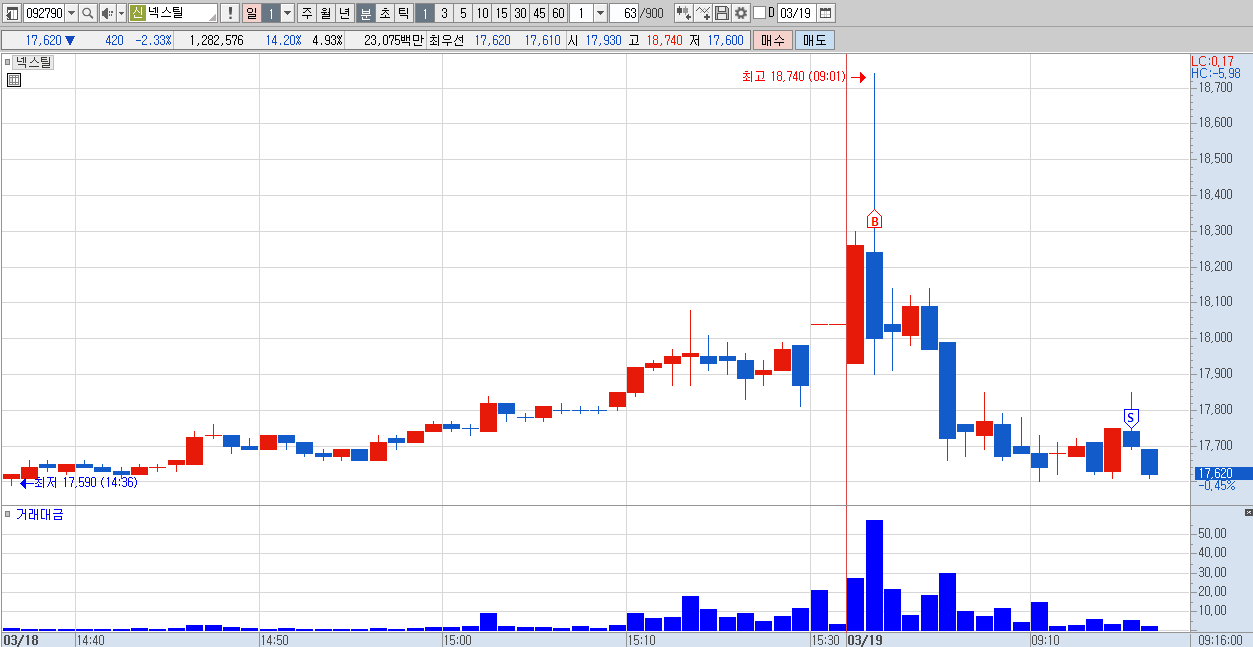Click the S sell marker on the chart
Screen dimensions: 1253x647
pos(1131,417)
